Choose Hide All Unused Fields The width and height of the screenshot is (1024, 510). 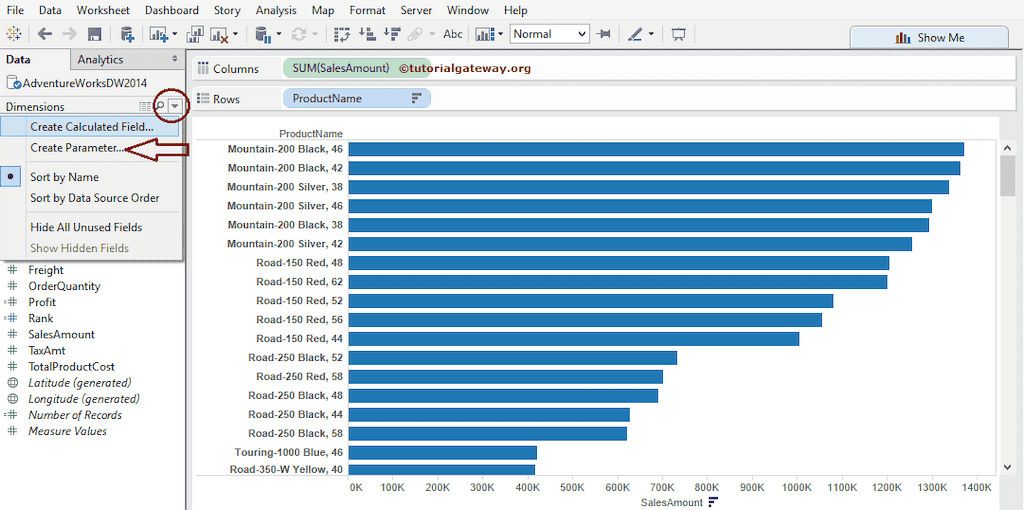tap(86, 227)
